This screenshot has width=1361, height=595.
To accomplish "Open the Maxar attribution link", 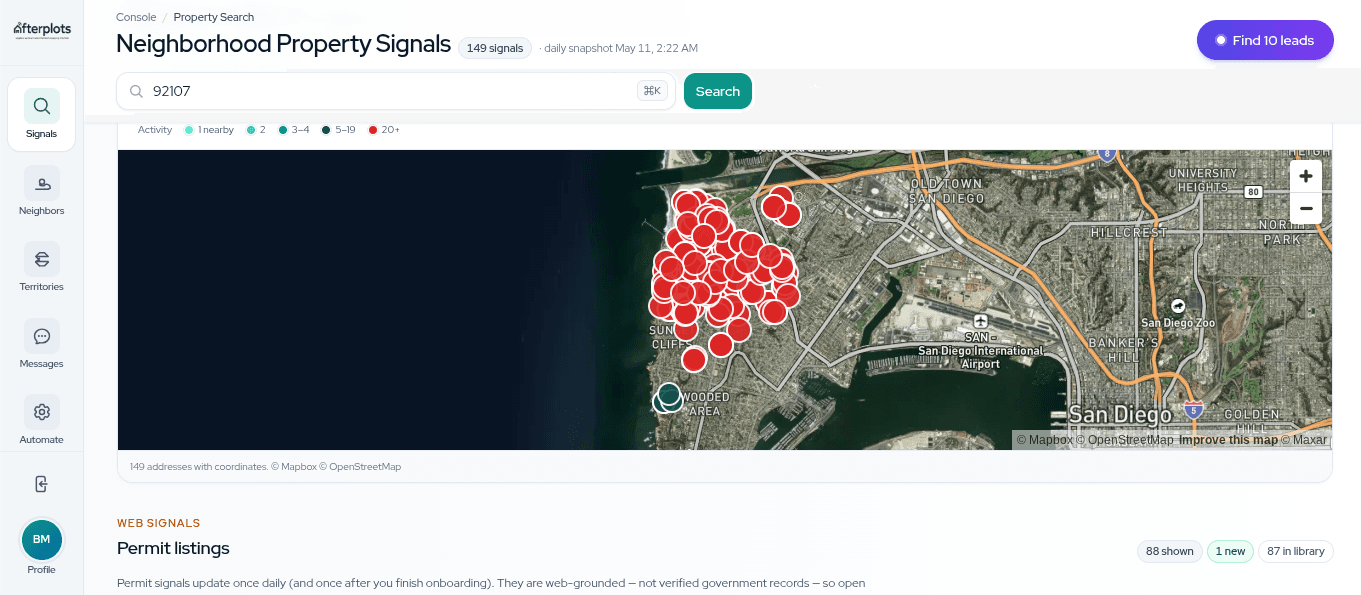I will pyautogui.click(x=1304, y=440).
